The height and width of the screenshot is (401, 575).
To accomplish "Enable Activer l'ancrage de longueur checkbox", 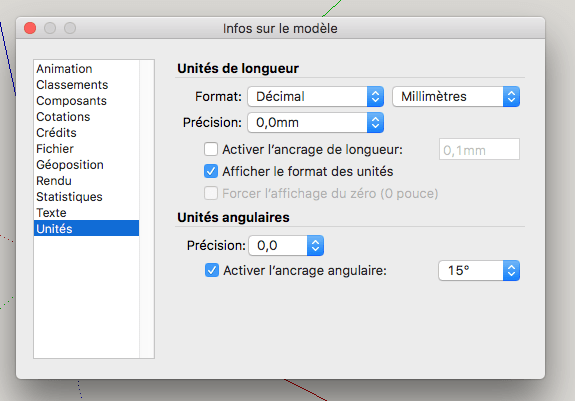I will pos(211,150).
